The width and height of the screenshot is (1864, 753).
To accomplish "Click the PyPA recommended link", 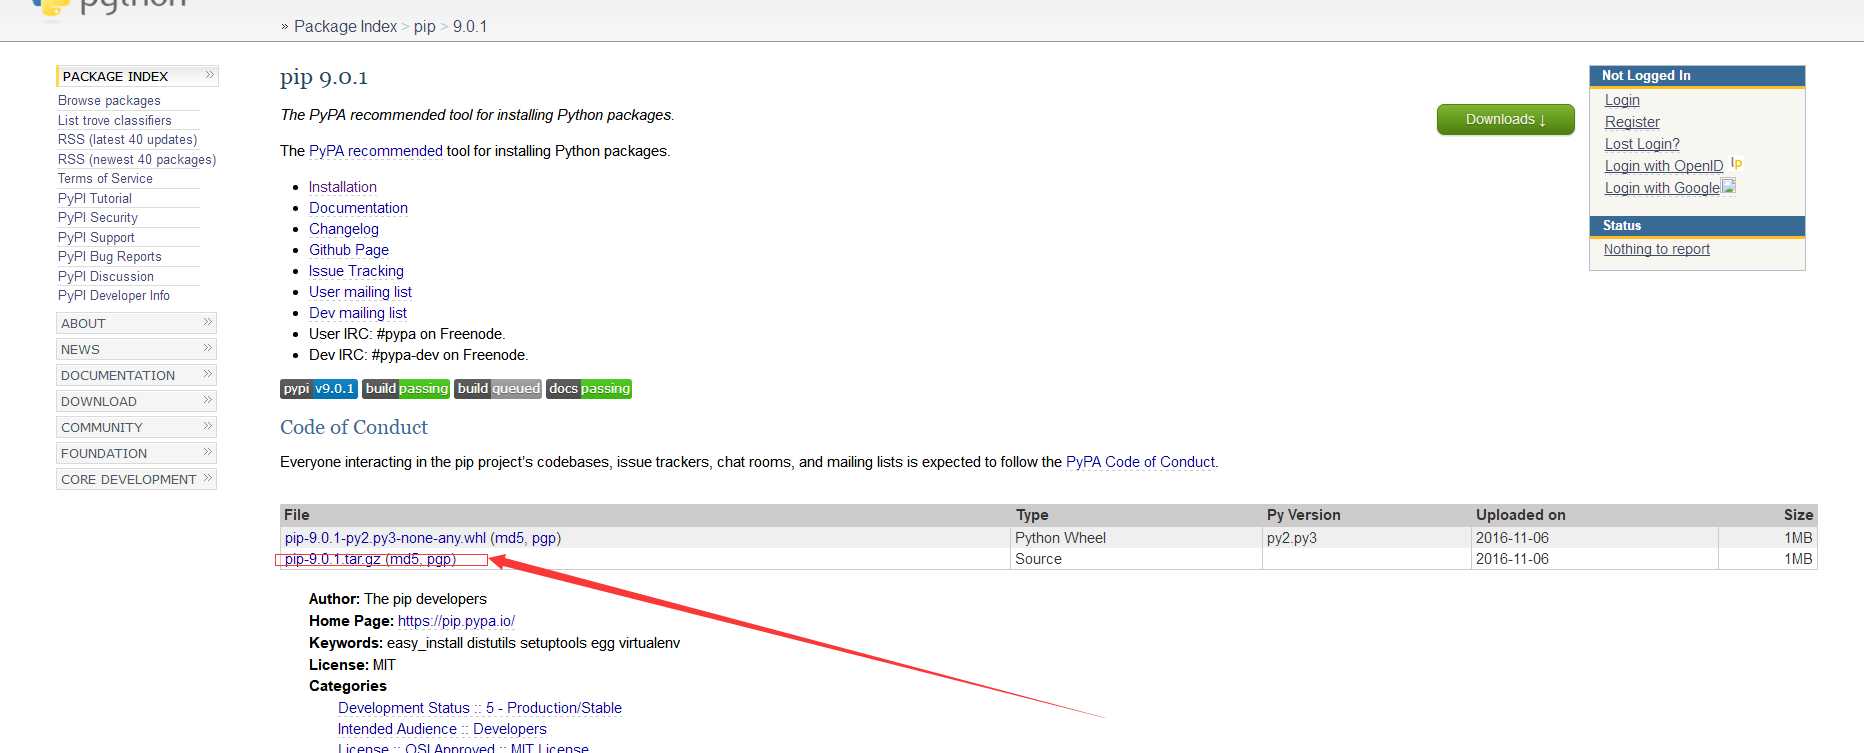I will pyautogui.click(x=376, y=151).
